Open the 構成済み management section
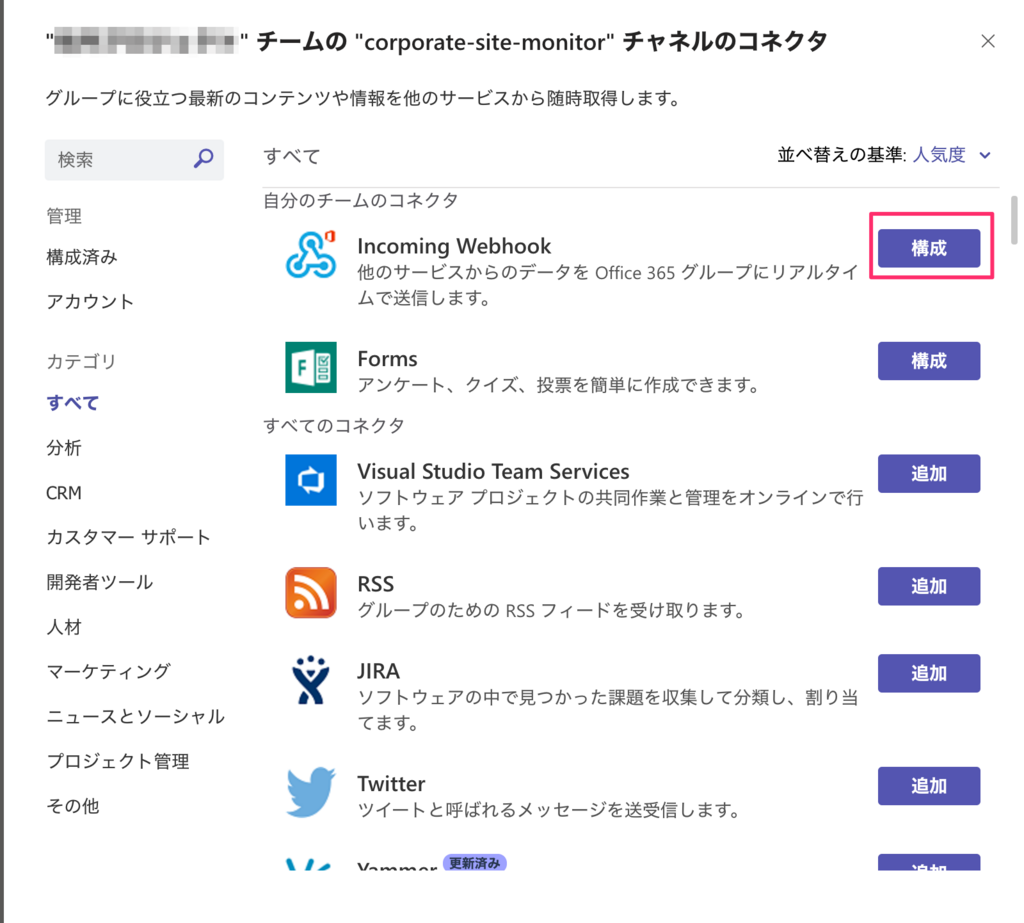Image resolution: width=1024 pixels, height=923 pixels. pos(82,257)
